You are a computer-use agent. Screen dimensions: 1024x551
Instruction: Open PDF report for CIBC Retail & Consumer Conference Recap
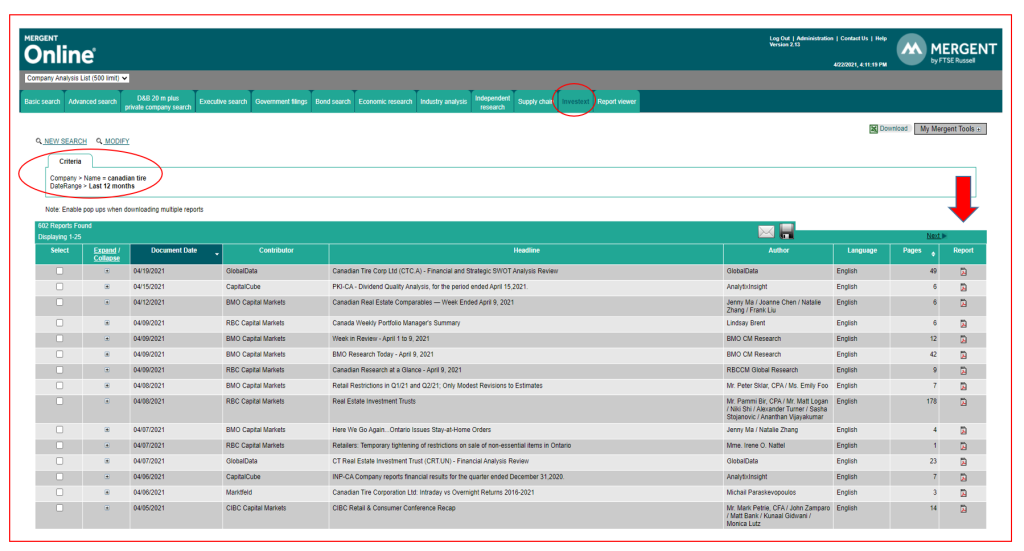pos(963,509)
